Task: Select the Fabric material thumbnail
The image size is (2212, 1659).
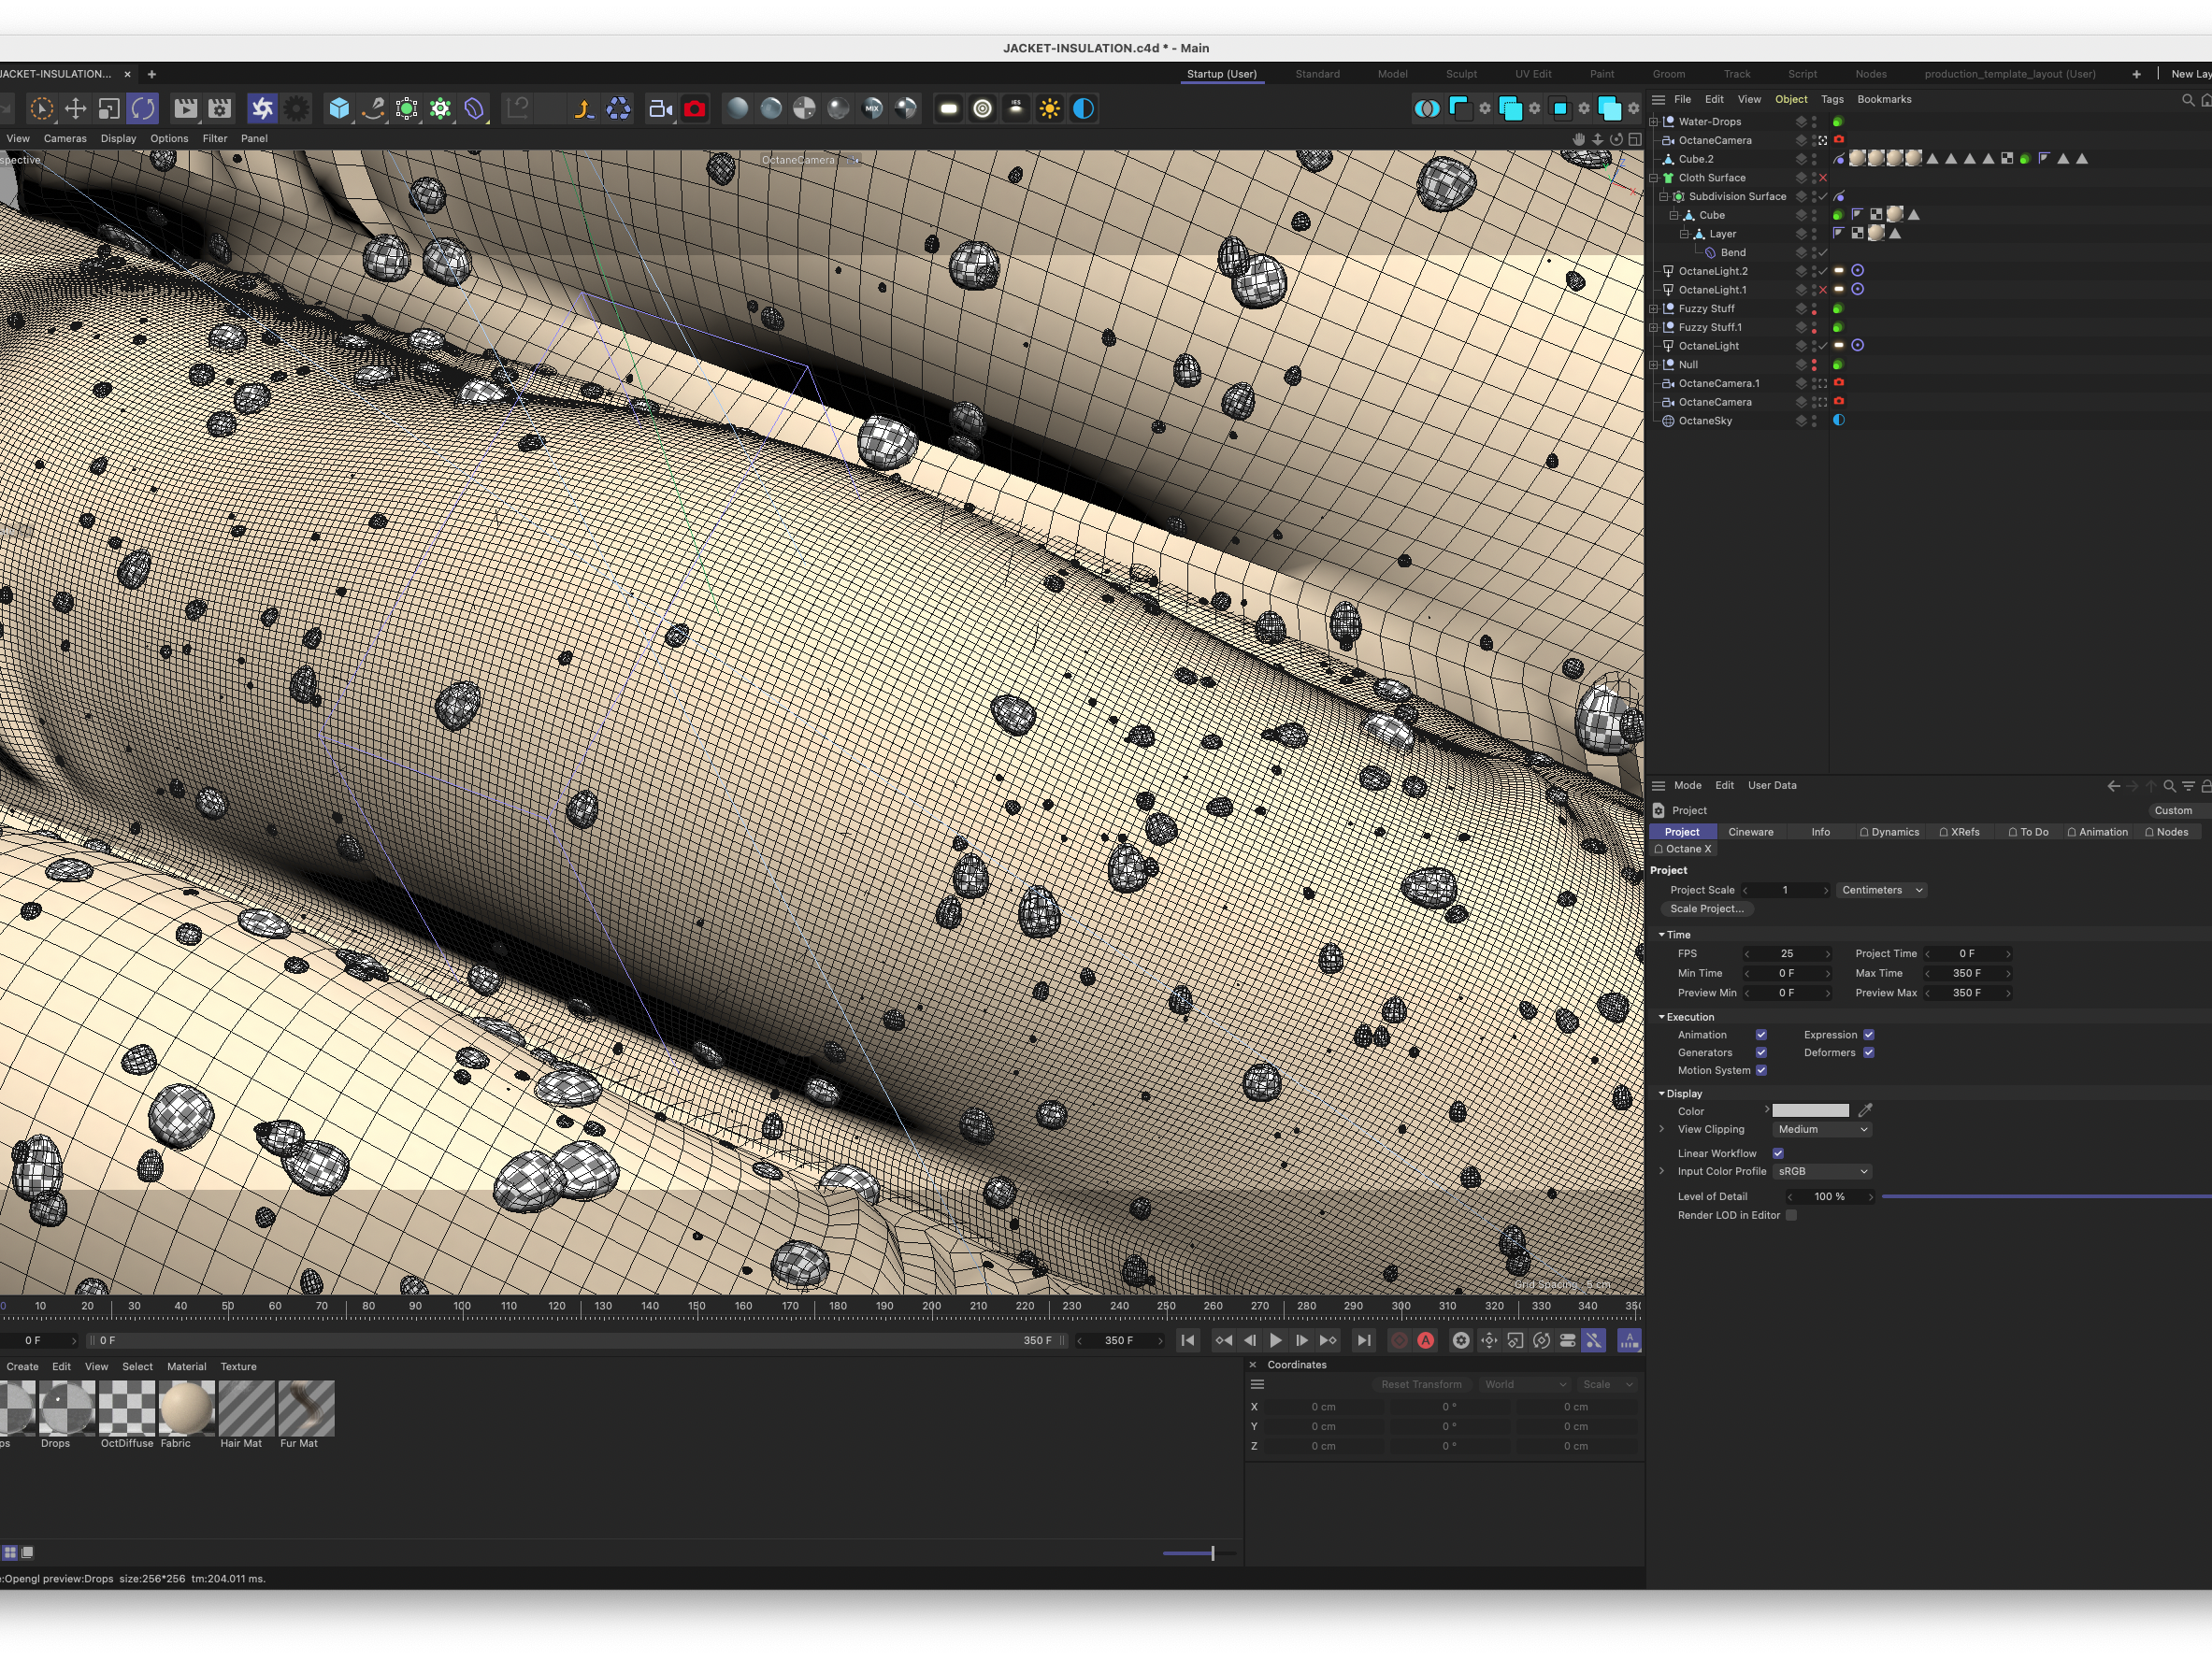Action: 187,1408
